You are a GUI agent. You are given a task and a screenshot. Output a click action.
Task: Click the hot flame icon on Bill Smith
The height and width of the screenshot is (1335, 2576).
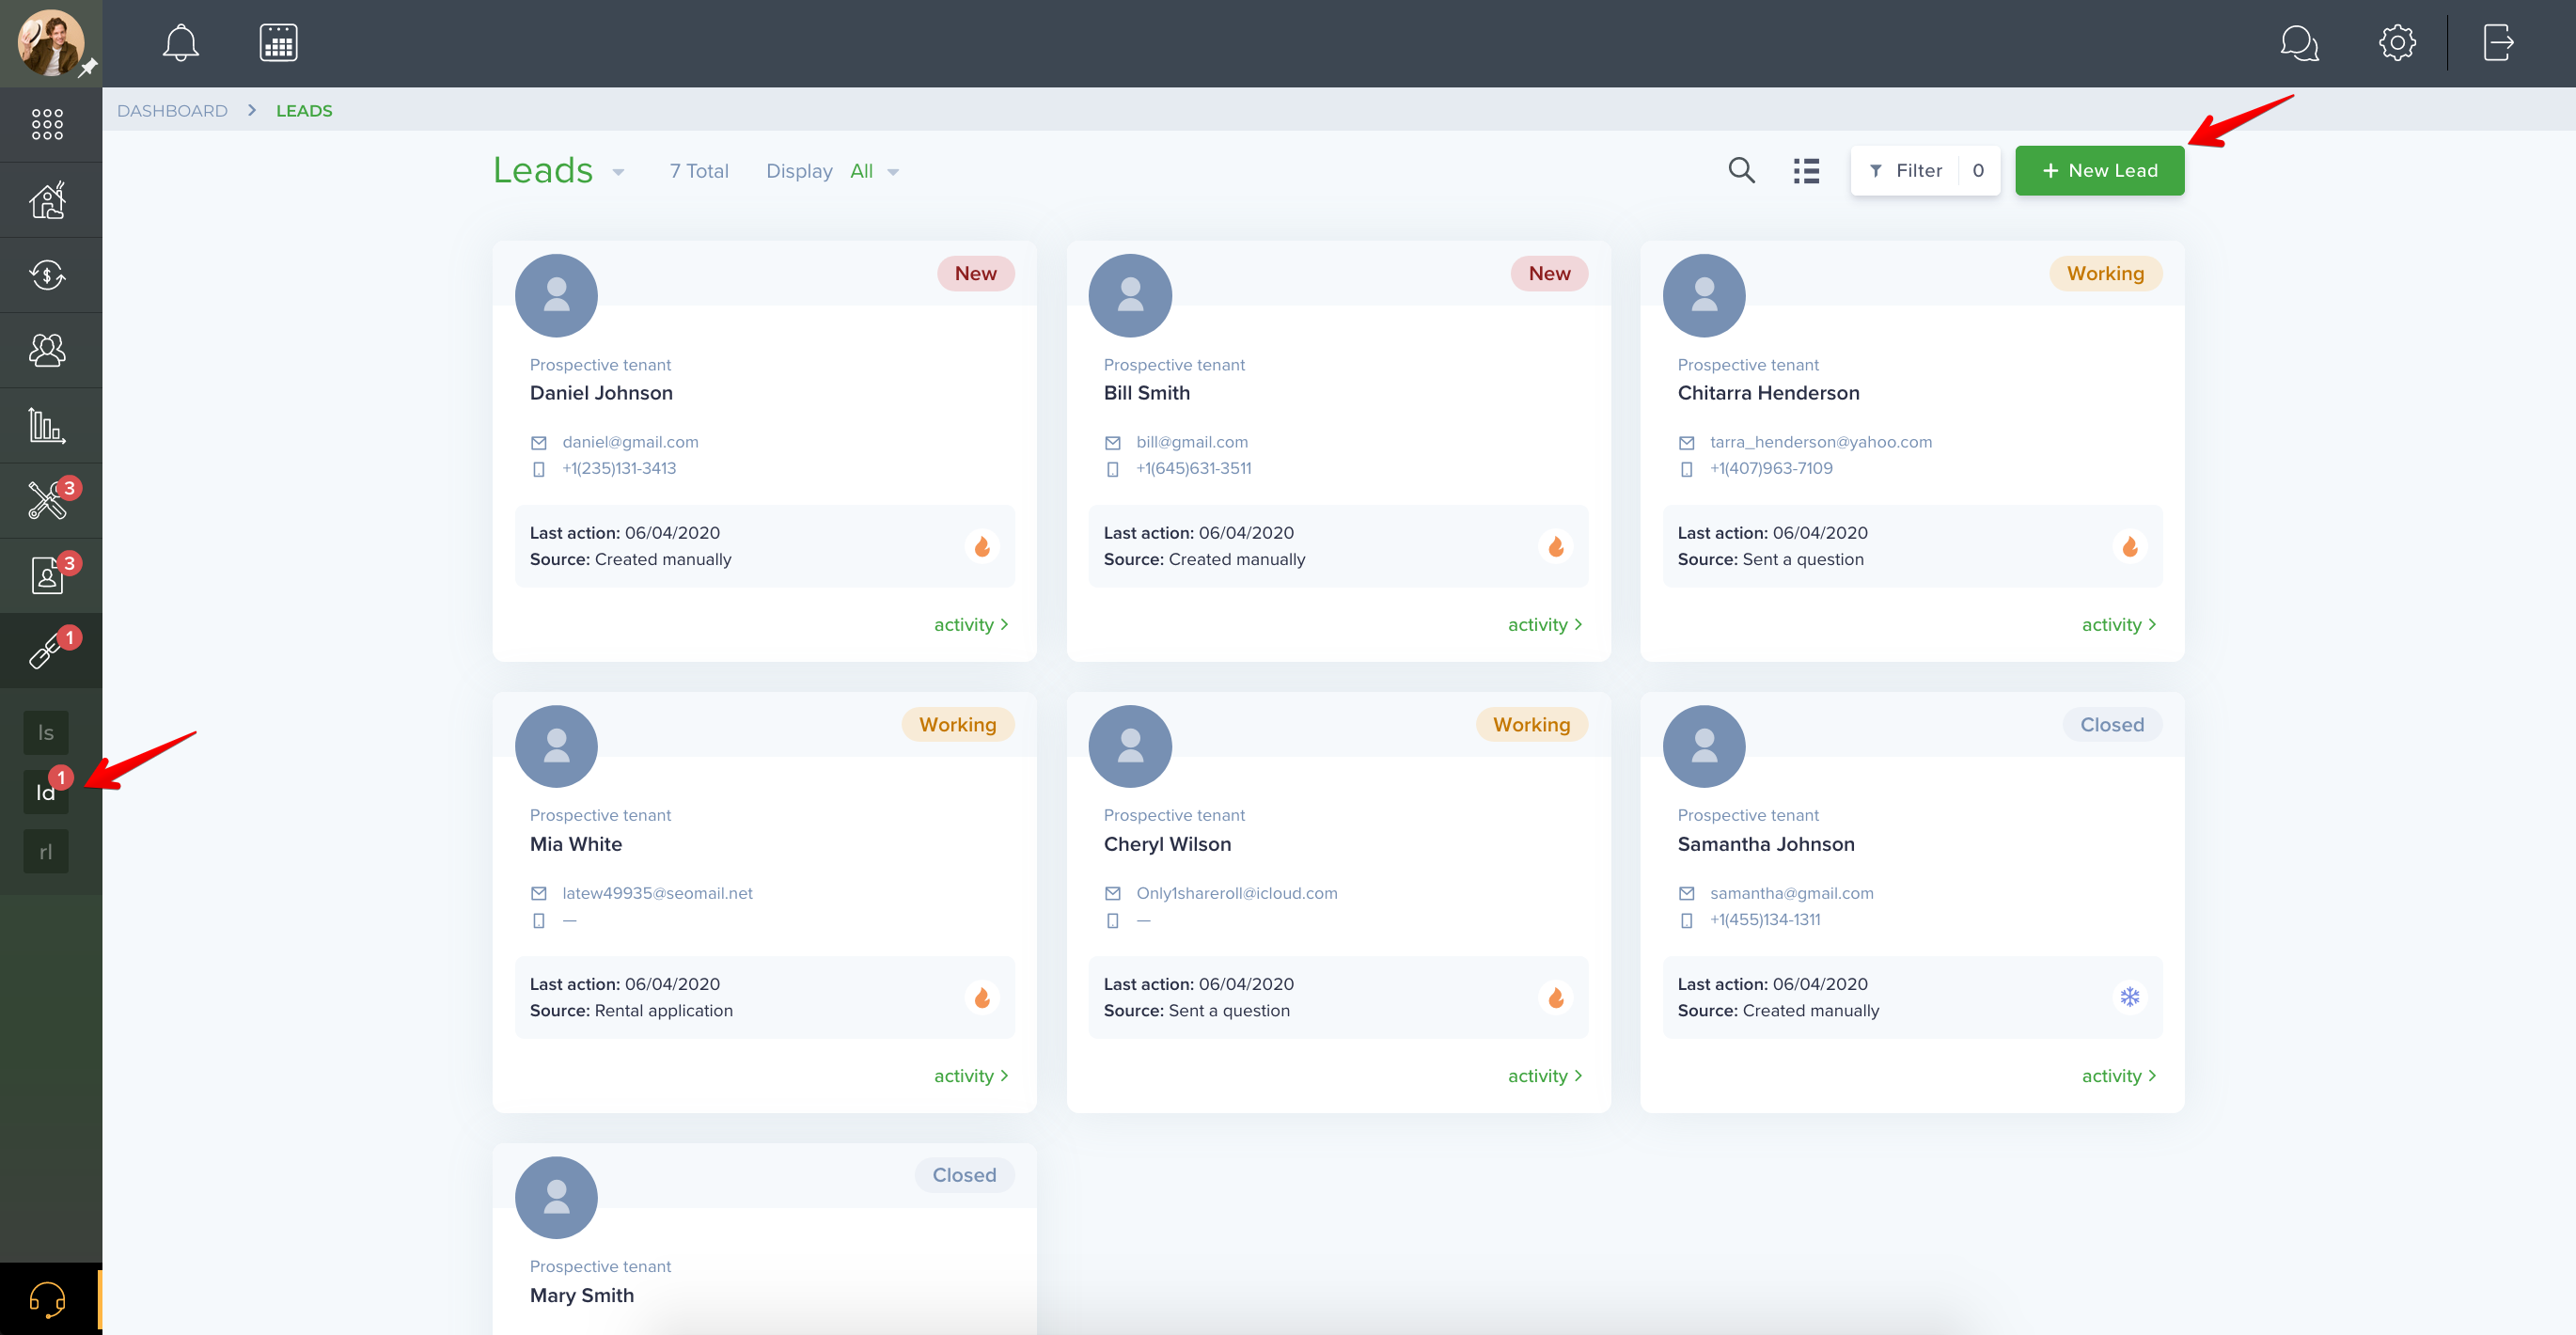coord(1556,547)
